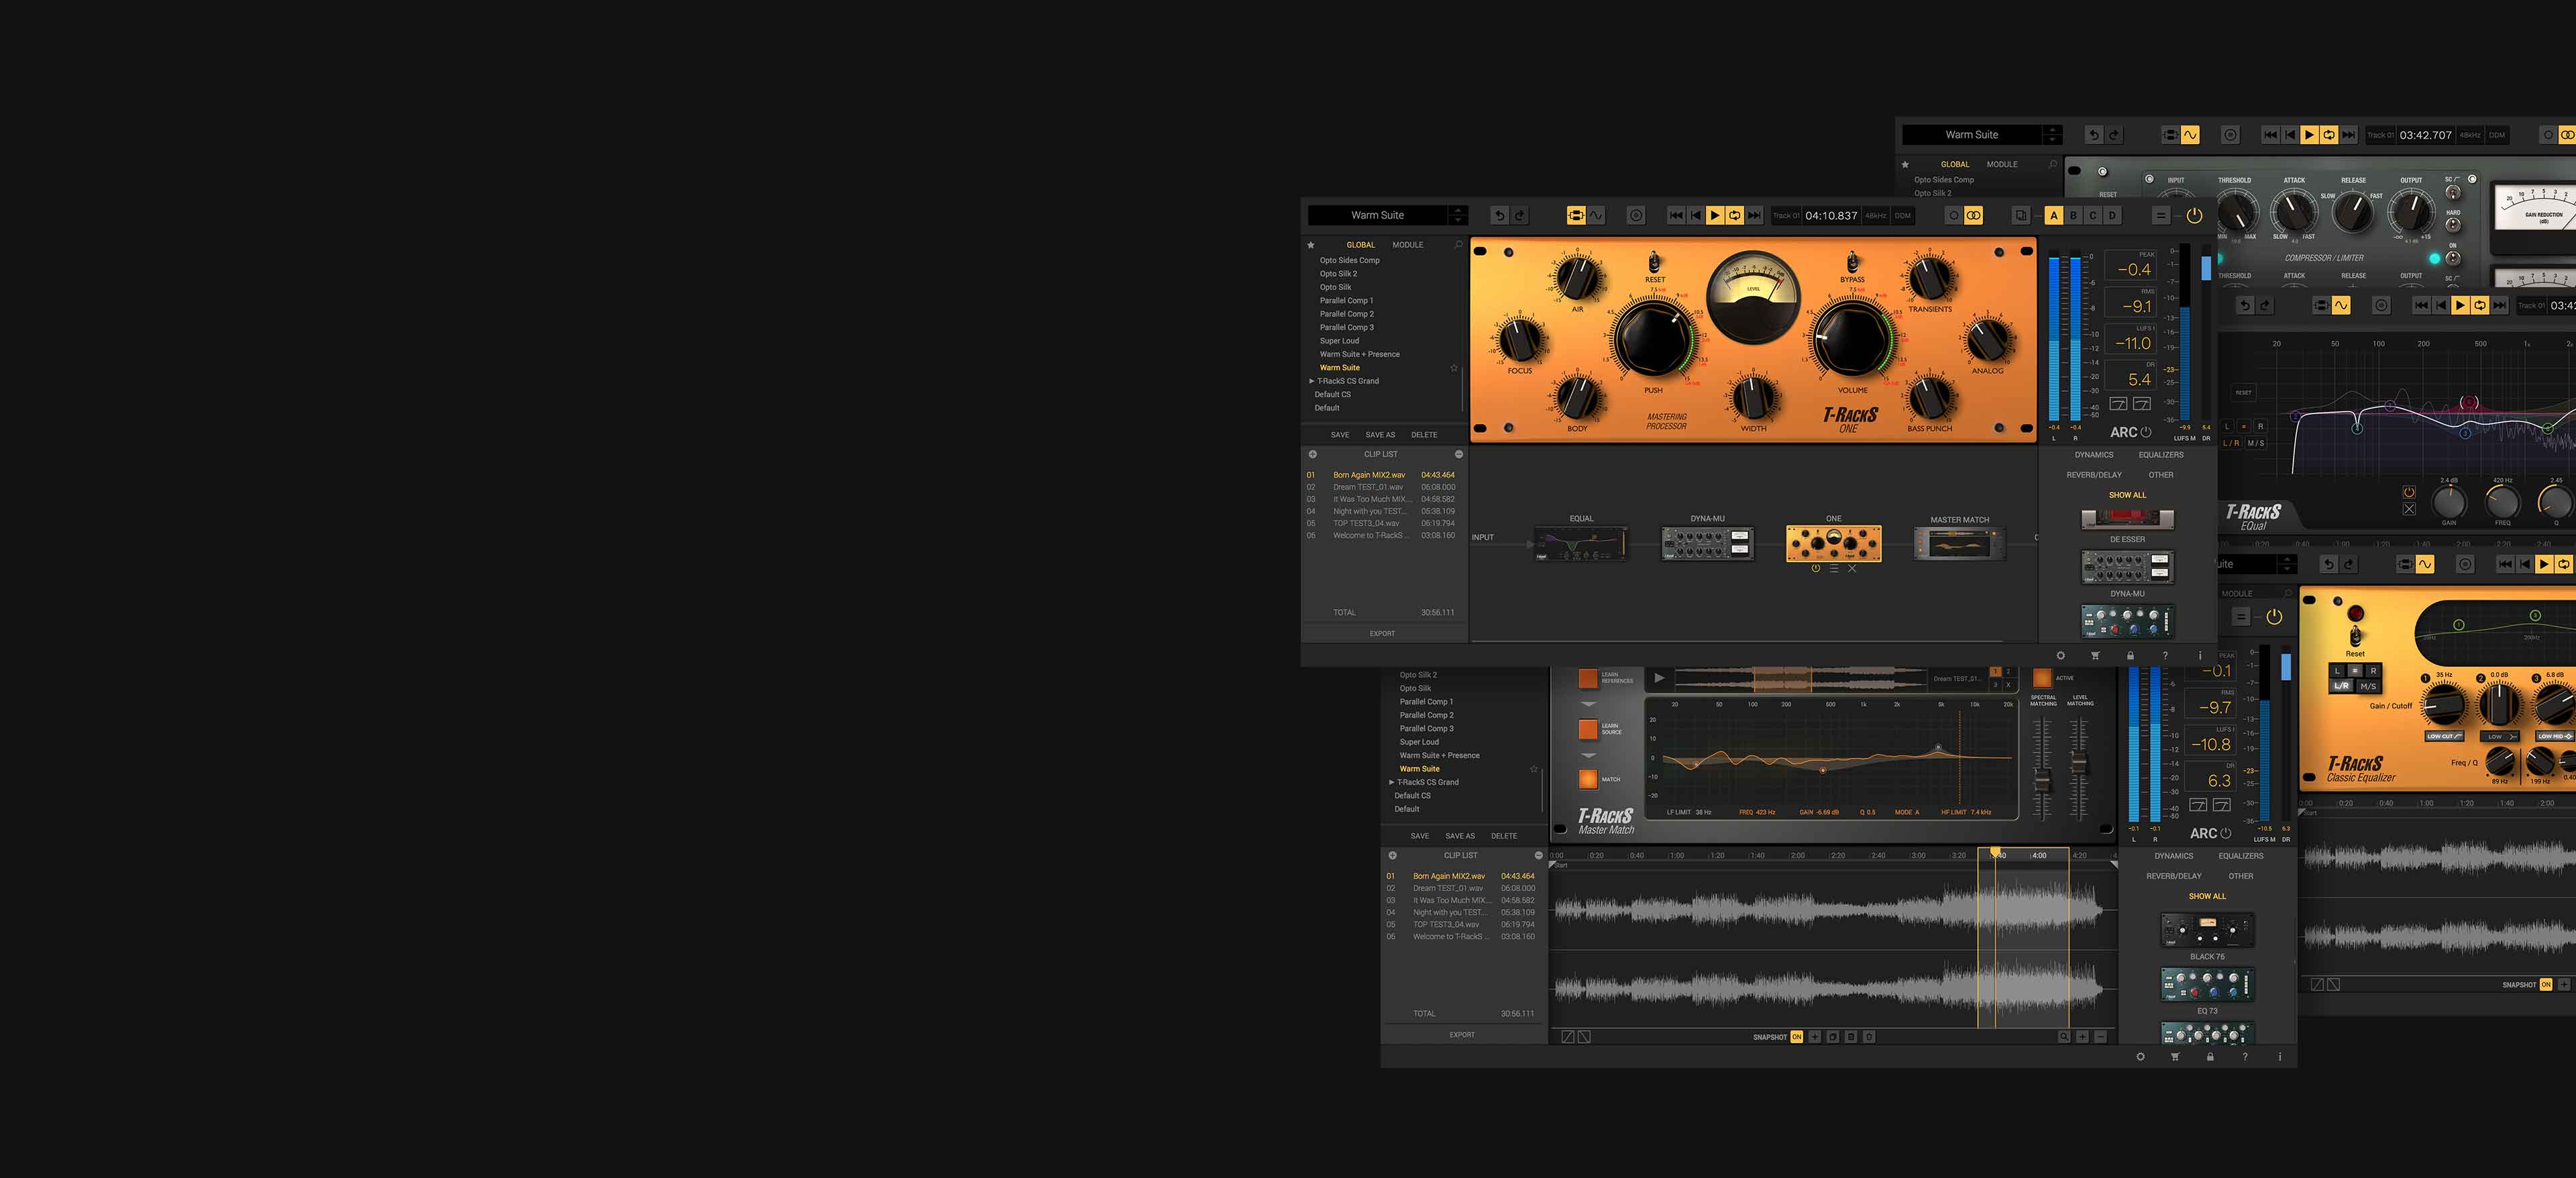This screenshot has height=1178, width=2576.
Task: Click the copy A/B snapshot icon
Action: point(2021,215)
